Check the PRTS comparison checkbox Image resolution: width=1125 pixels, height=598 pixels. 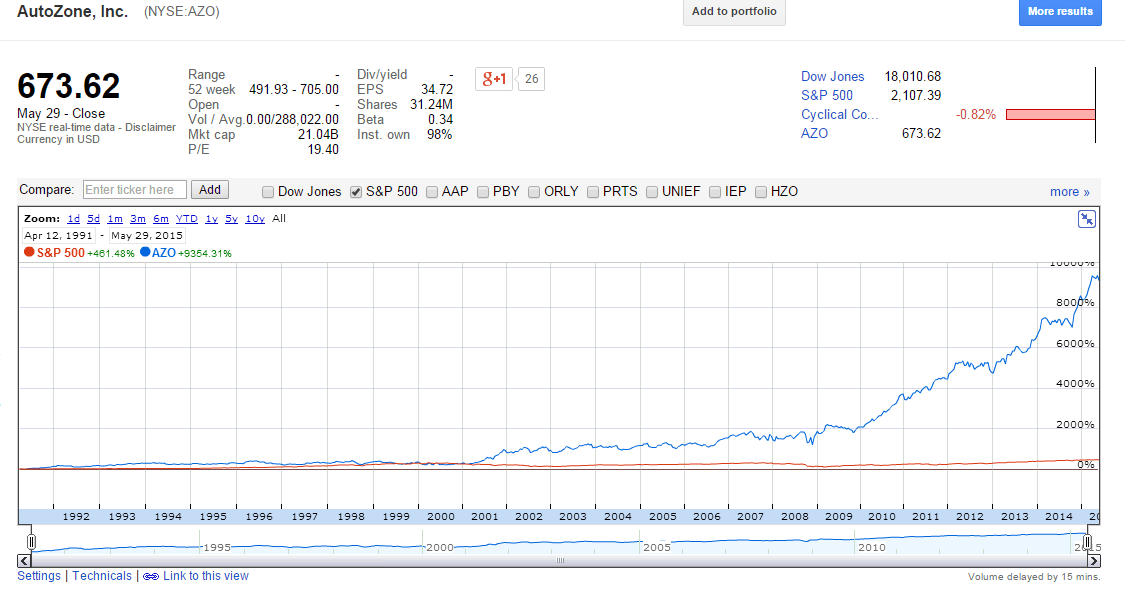593,192
